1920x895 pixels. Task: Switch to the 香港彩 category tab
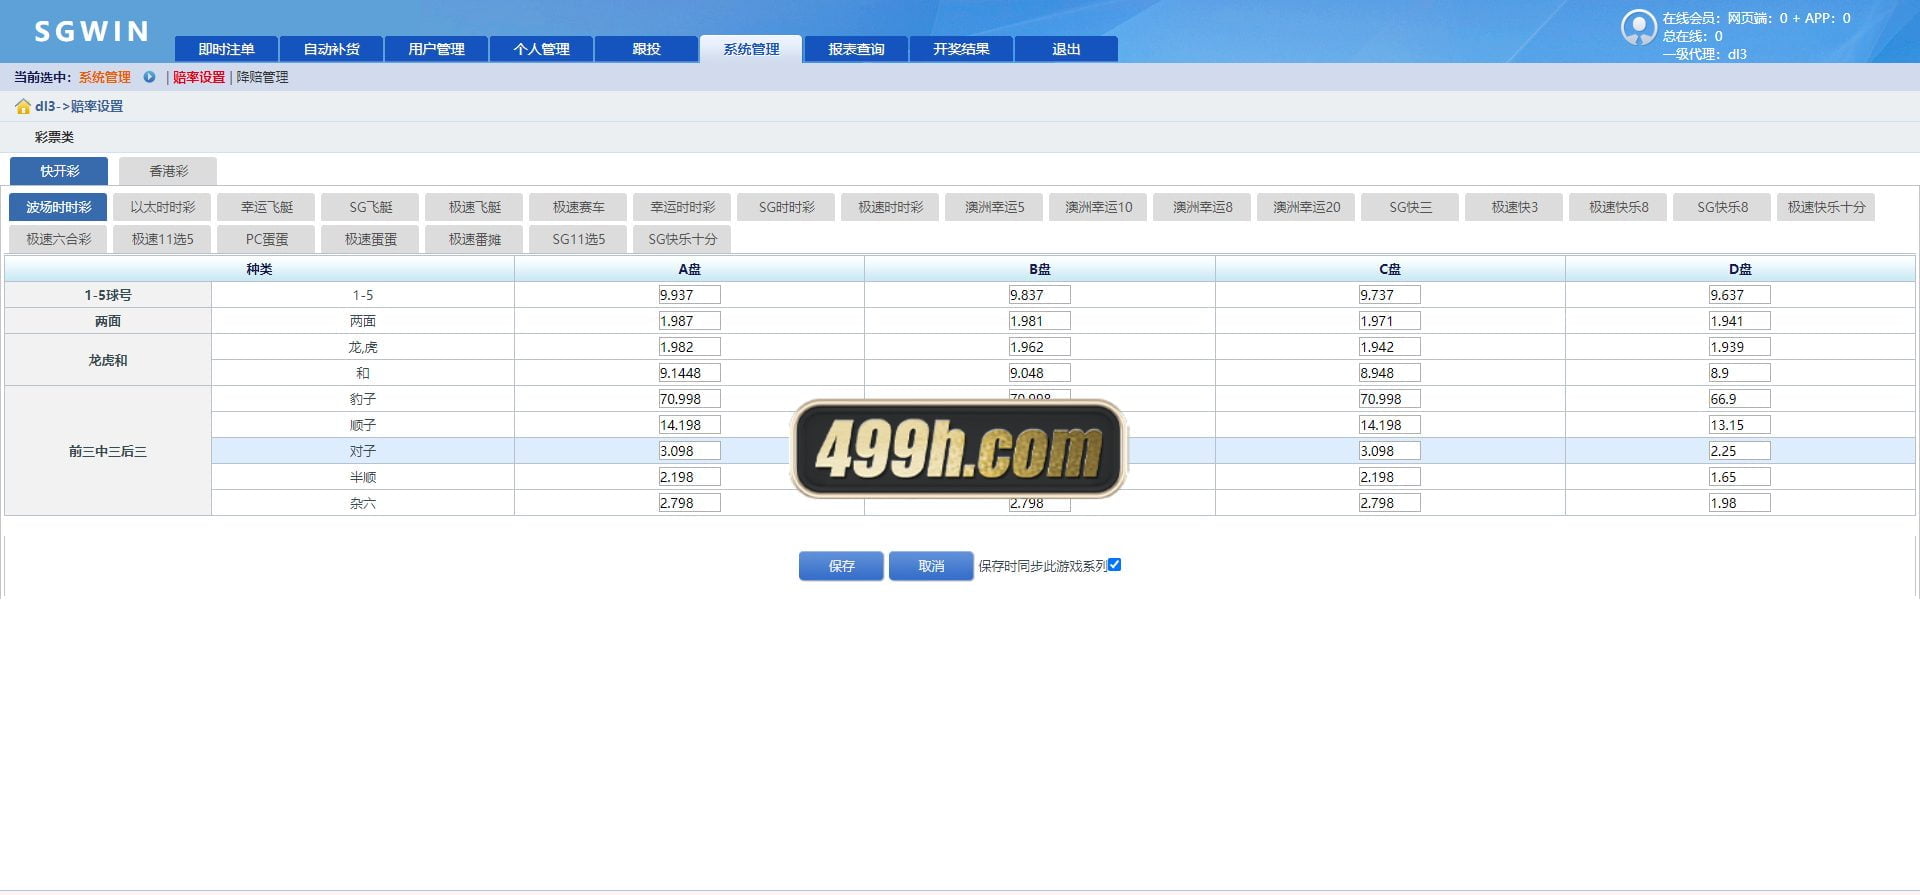click(x=168, y=171)
